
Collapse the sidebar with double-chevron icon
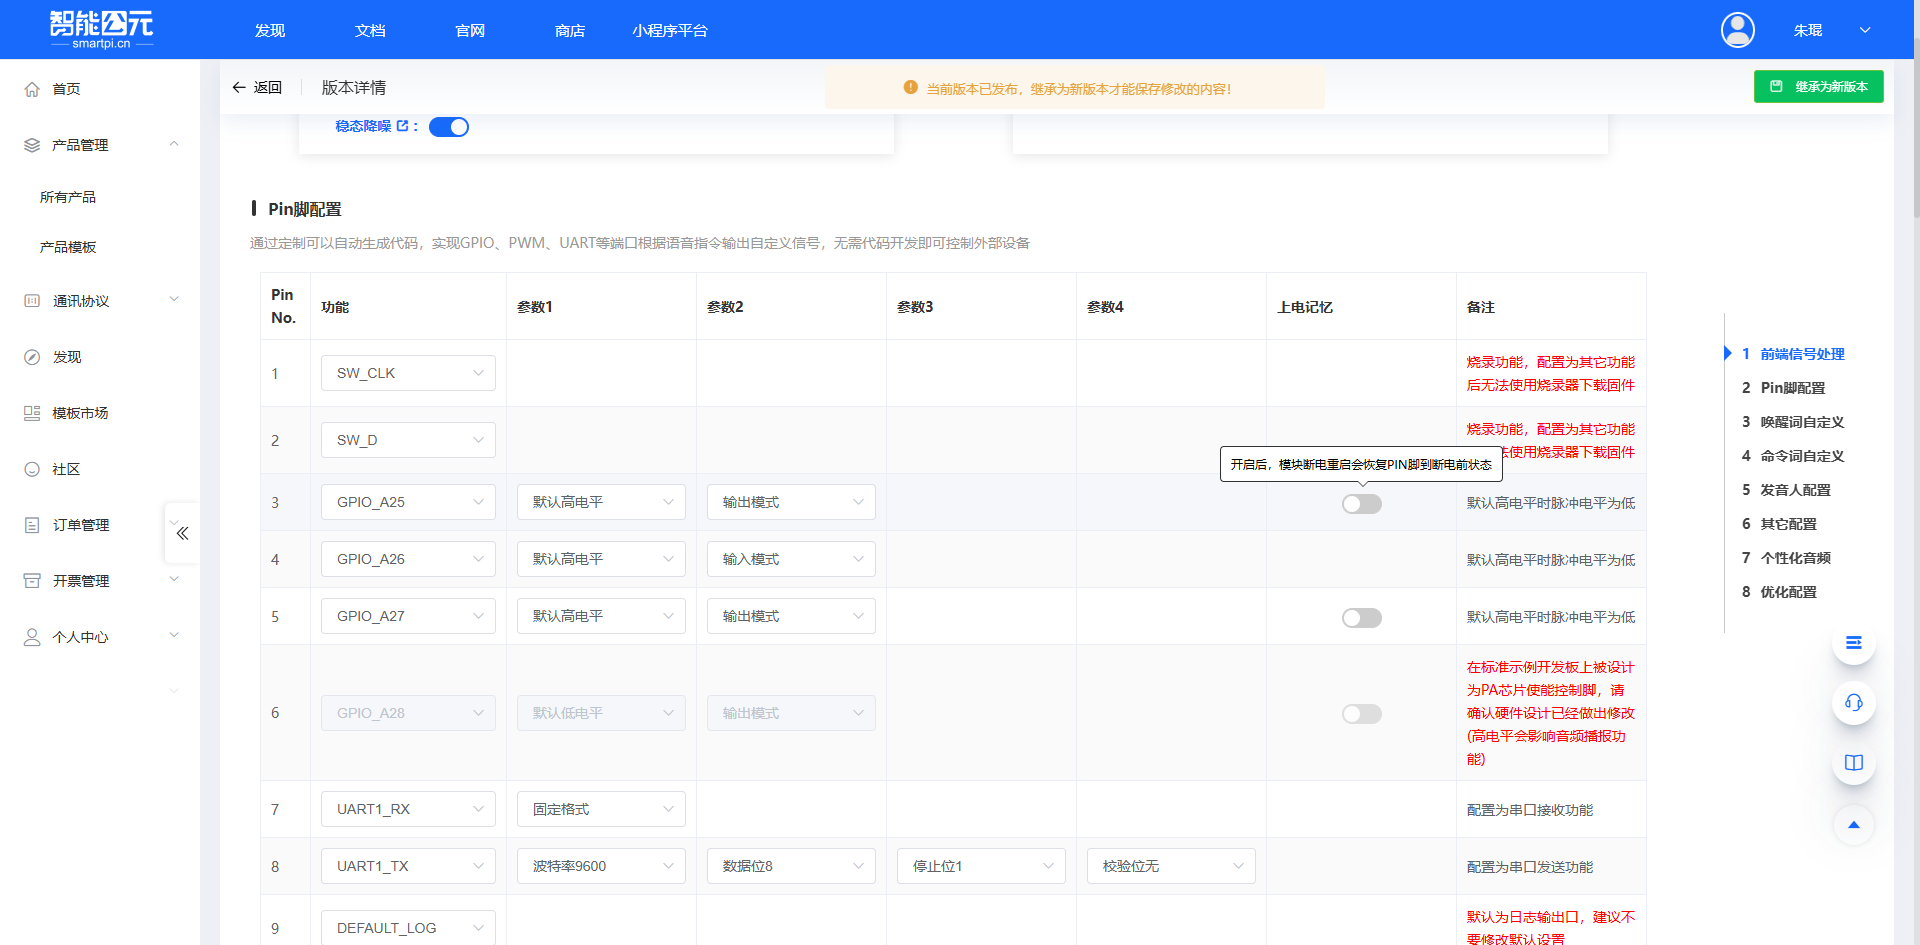tap(182, 533)
